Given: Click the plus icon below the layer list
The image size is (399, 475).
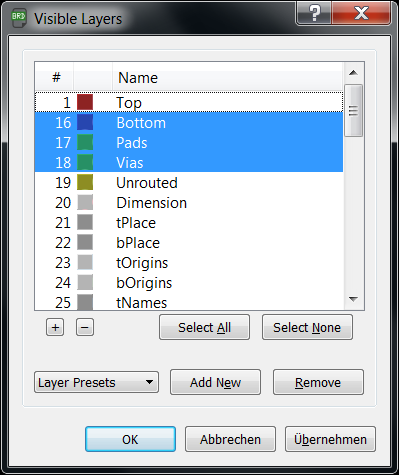Looking at the screenshot, I should click(55, 327).
